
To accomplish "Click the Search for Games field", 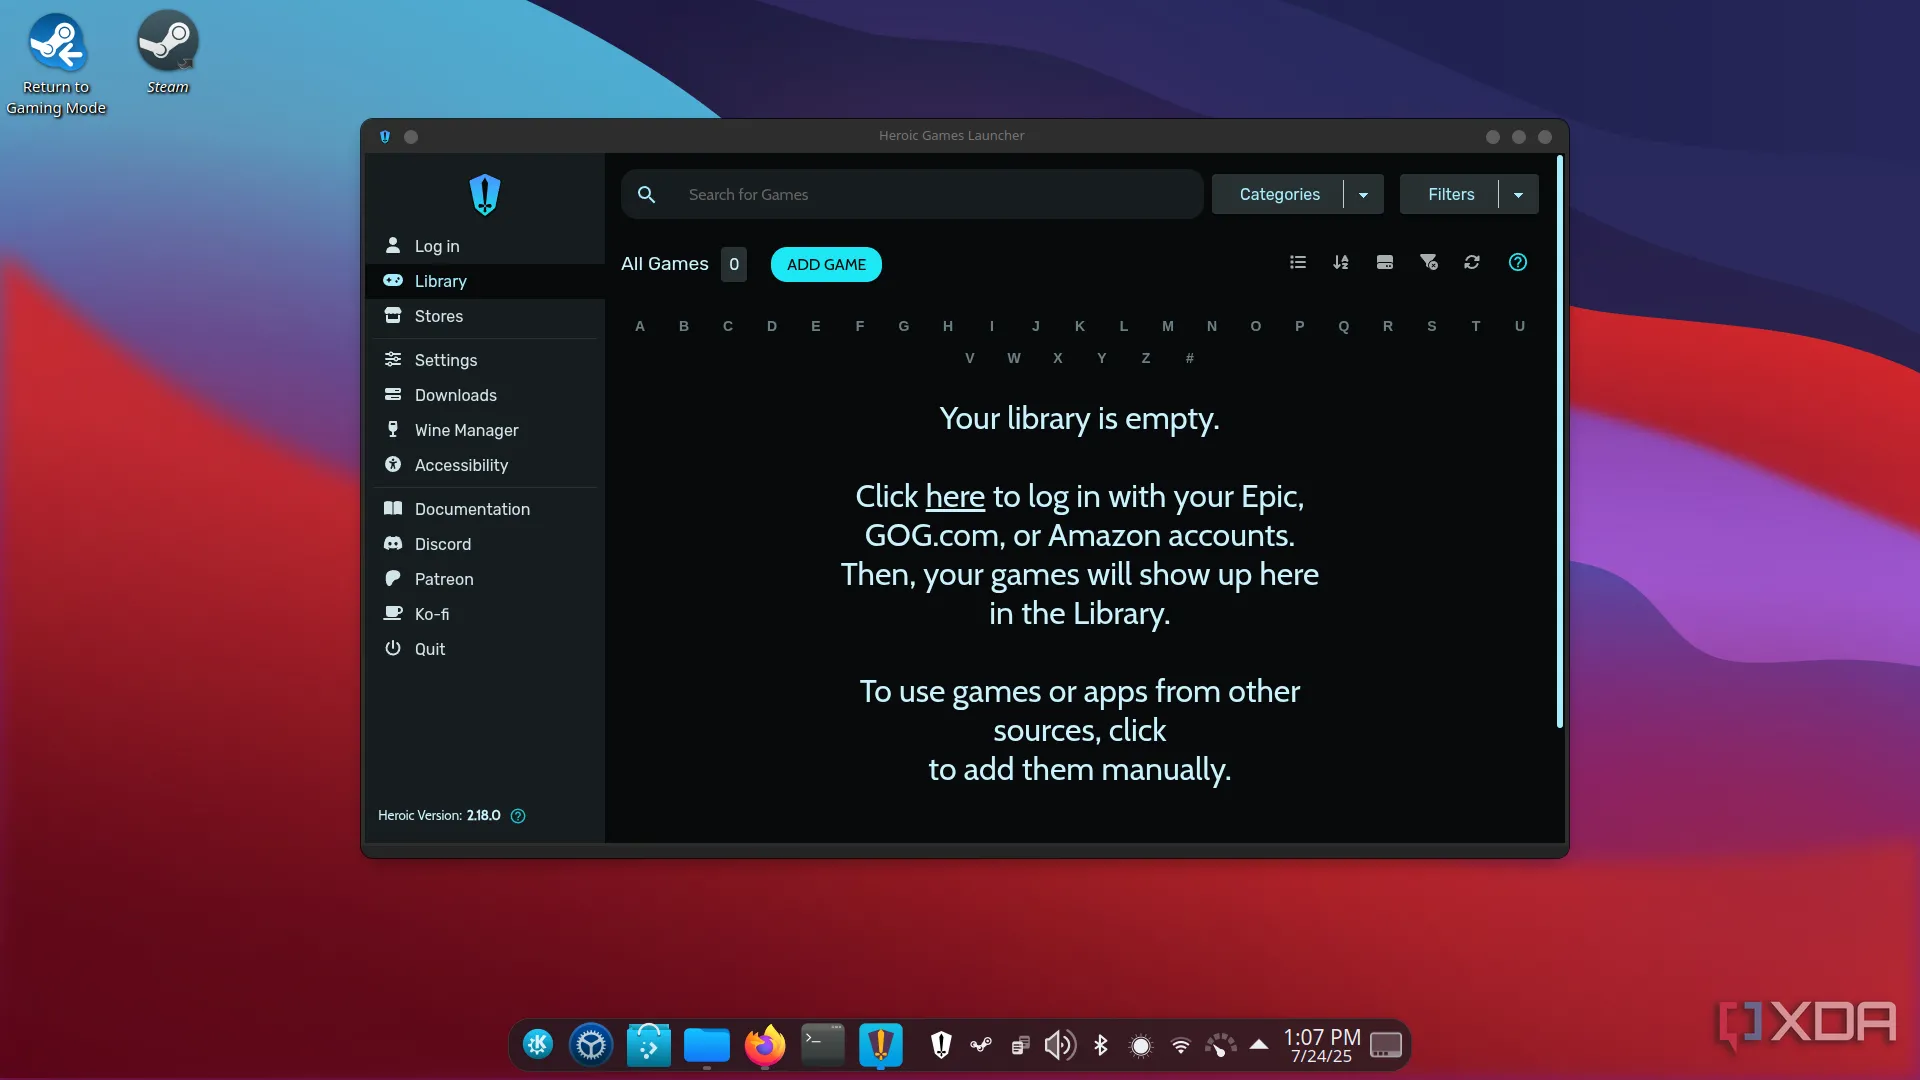I will pos(912,194).
